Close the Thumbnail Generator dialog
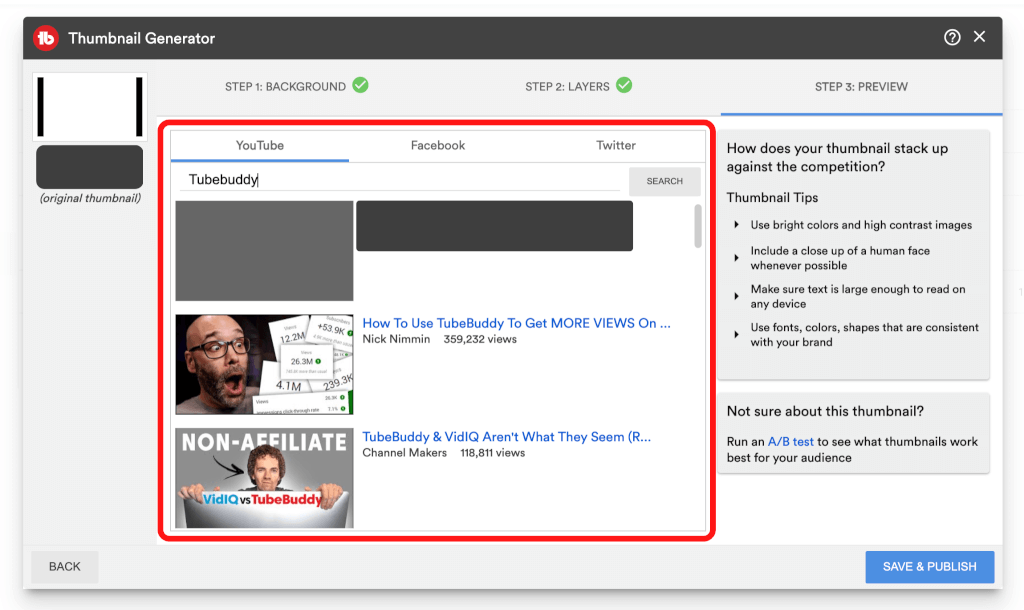 pos(980,37)
